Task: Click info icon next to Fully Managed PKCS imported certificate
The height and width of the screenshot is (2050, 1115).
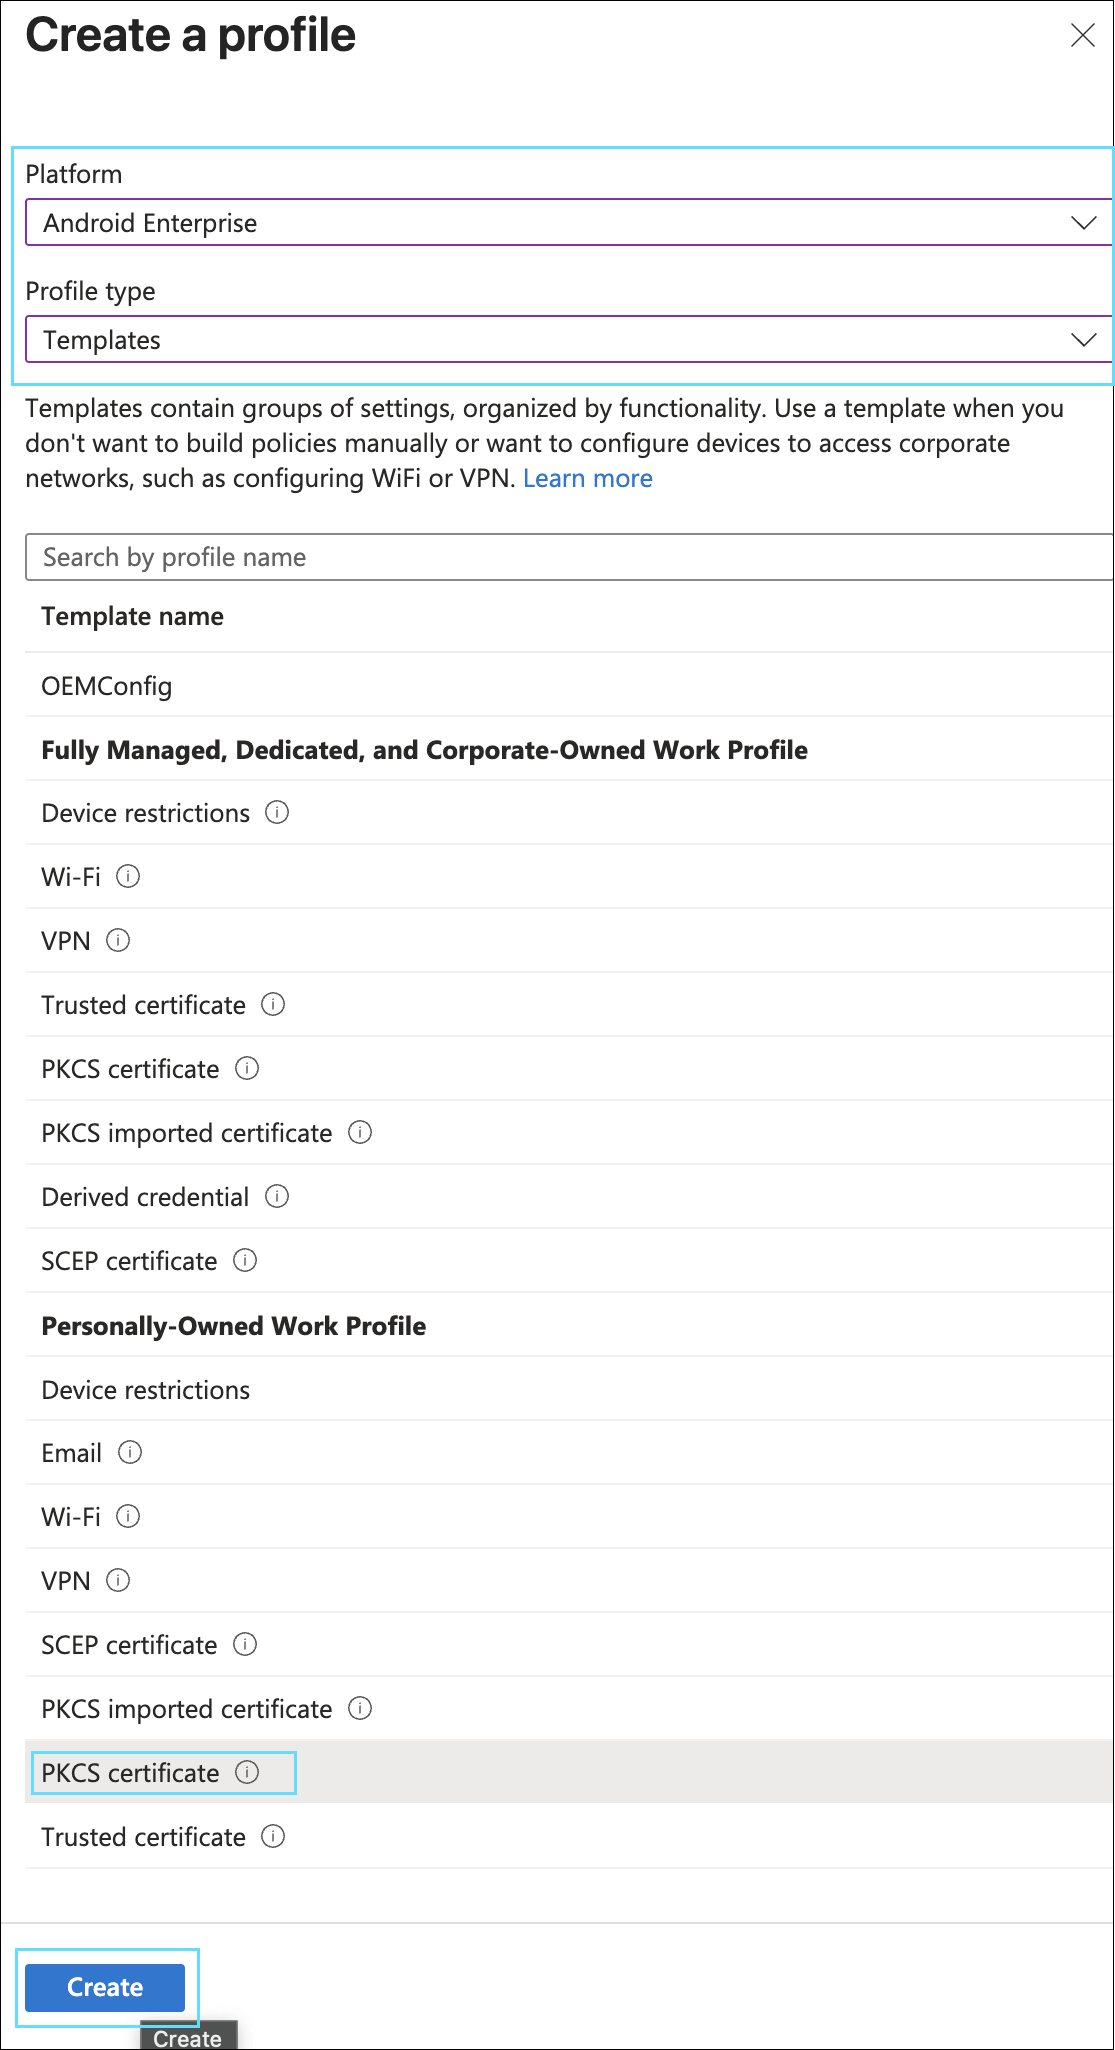Action: 360,1132
